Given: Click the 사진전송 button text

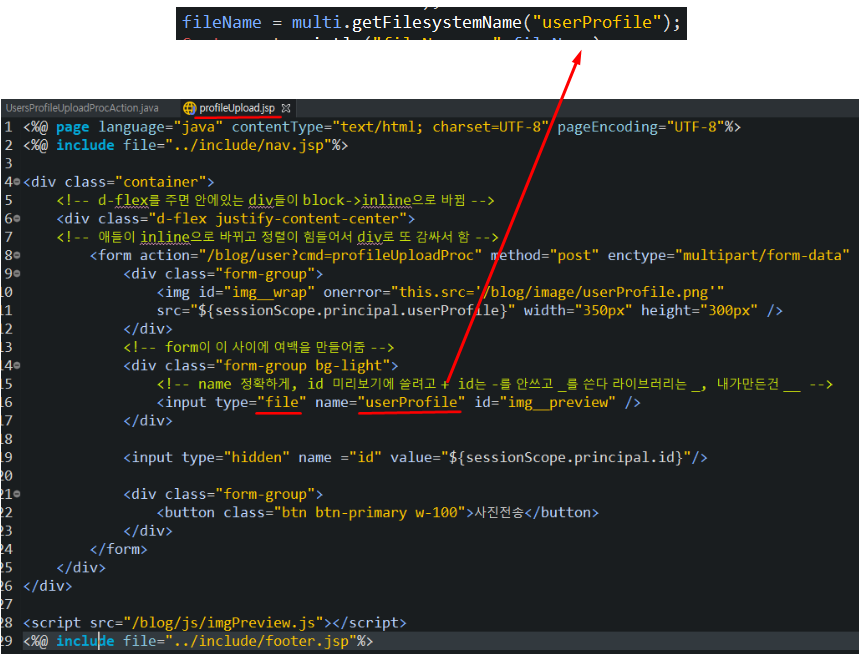Looking at the screenshot, I should (x=499, y=513).
